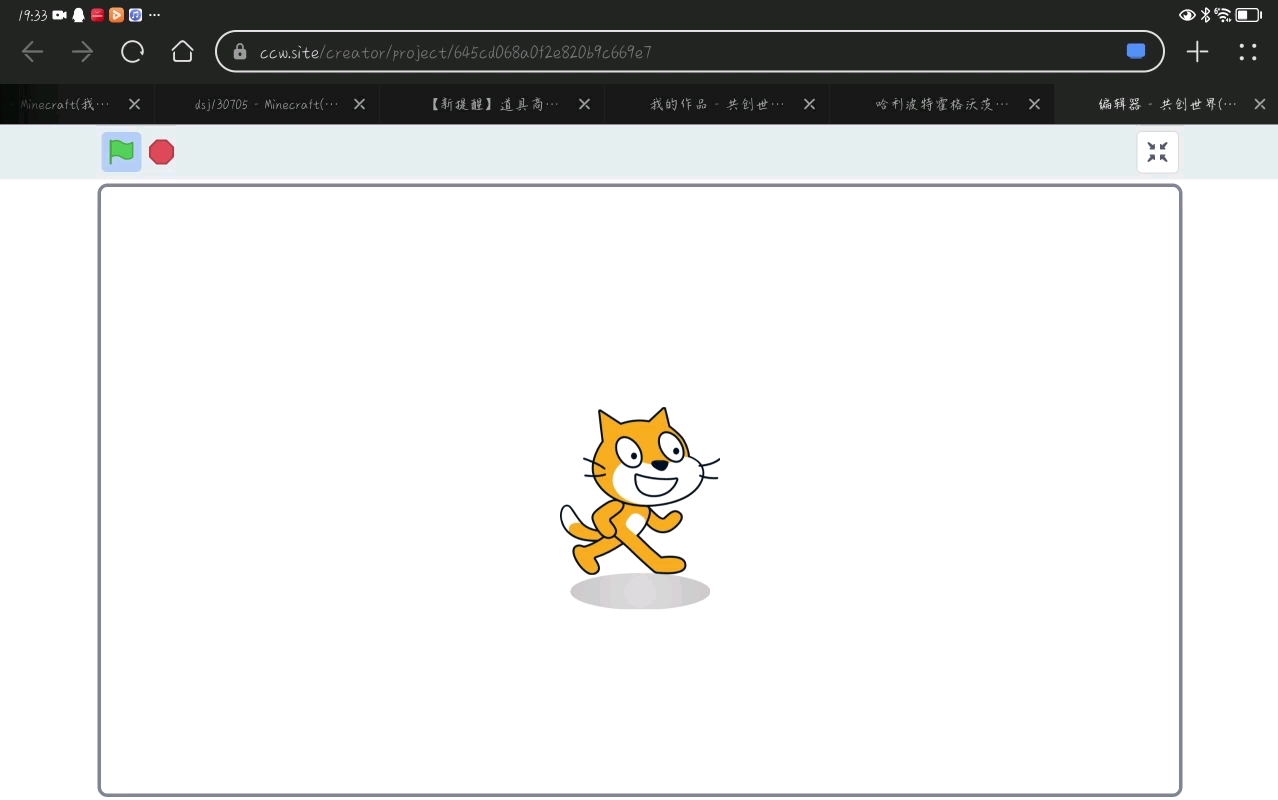1278x800 pixels.
Task: Go forward using the forward arrow
Action: [x=82, y=51]
